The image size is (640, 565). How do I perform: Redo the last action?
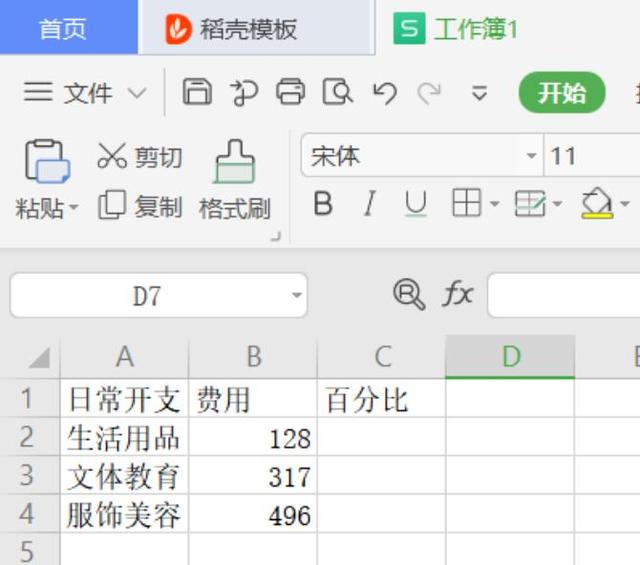pyautogui.click(x=429, y=93)
